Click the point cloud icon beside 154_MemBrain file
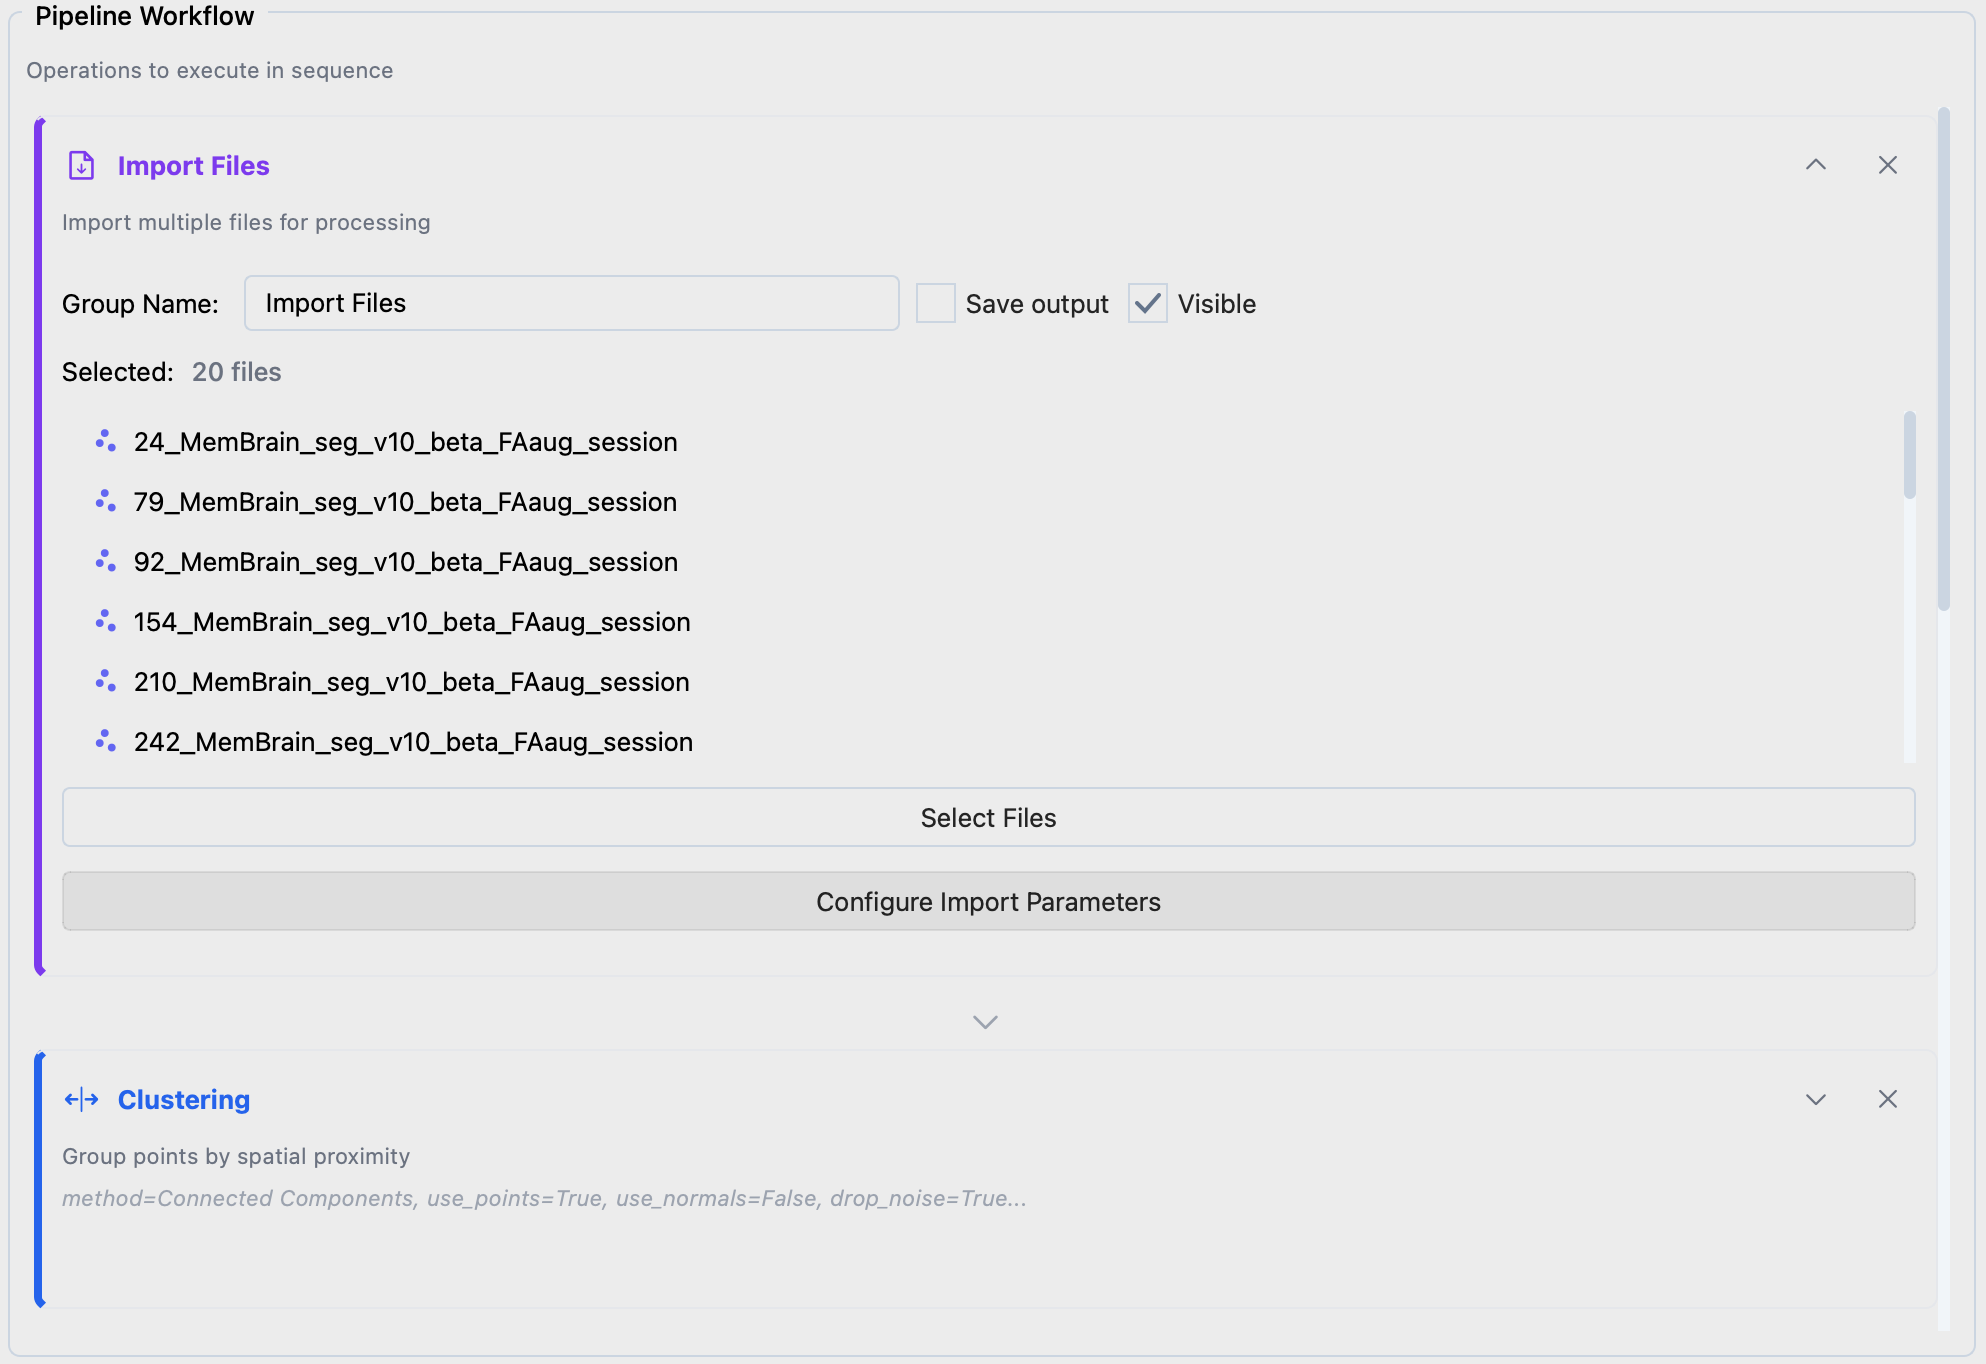The height and width of the screenshot is (1364, 1986). 105,621
